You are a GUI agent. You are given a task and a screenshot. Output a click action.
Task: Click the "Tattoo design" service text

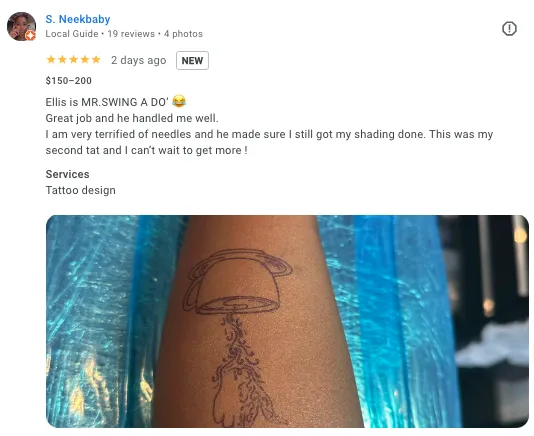coord(80,190)
